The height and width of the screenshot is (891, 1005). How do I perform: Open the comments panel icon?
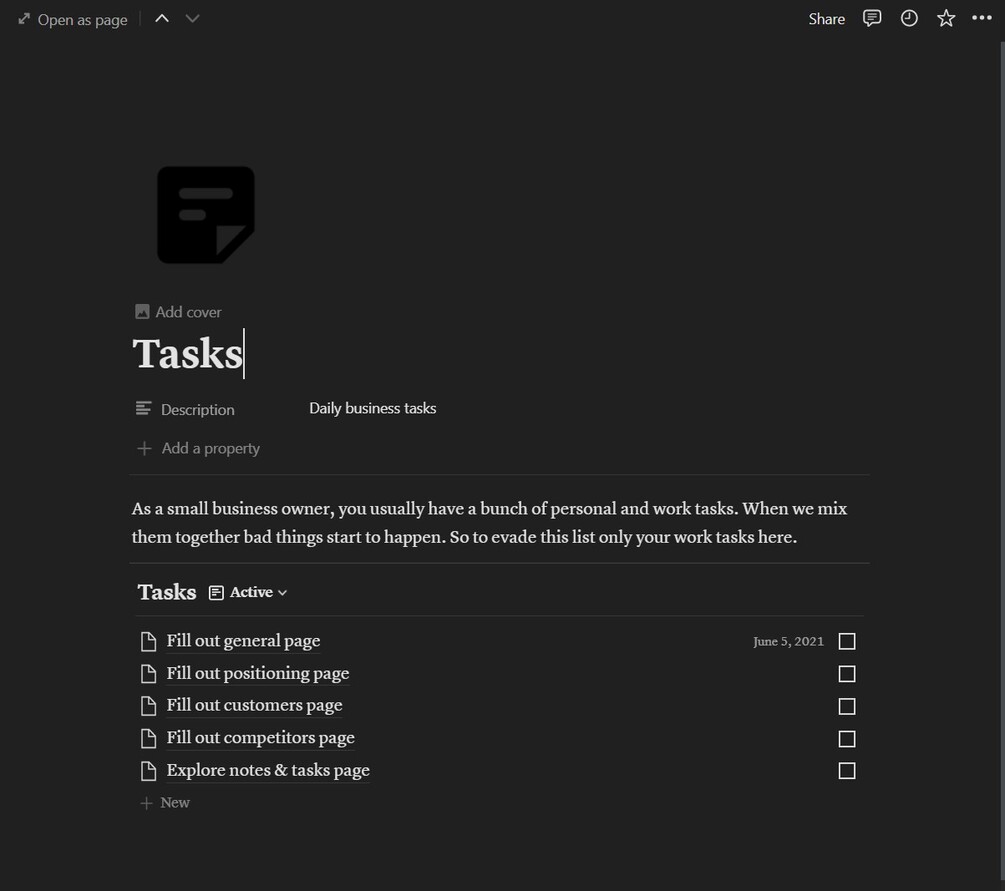click(872, 19)
